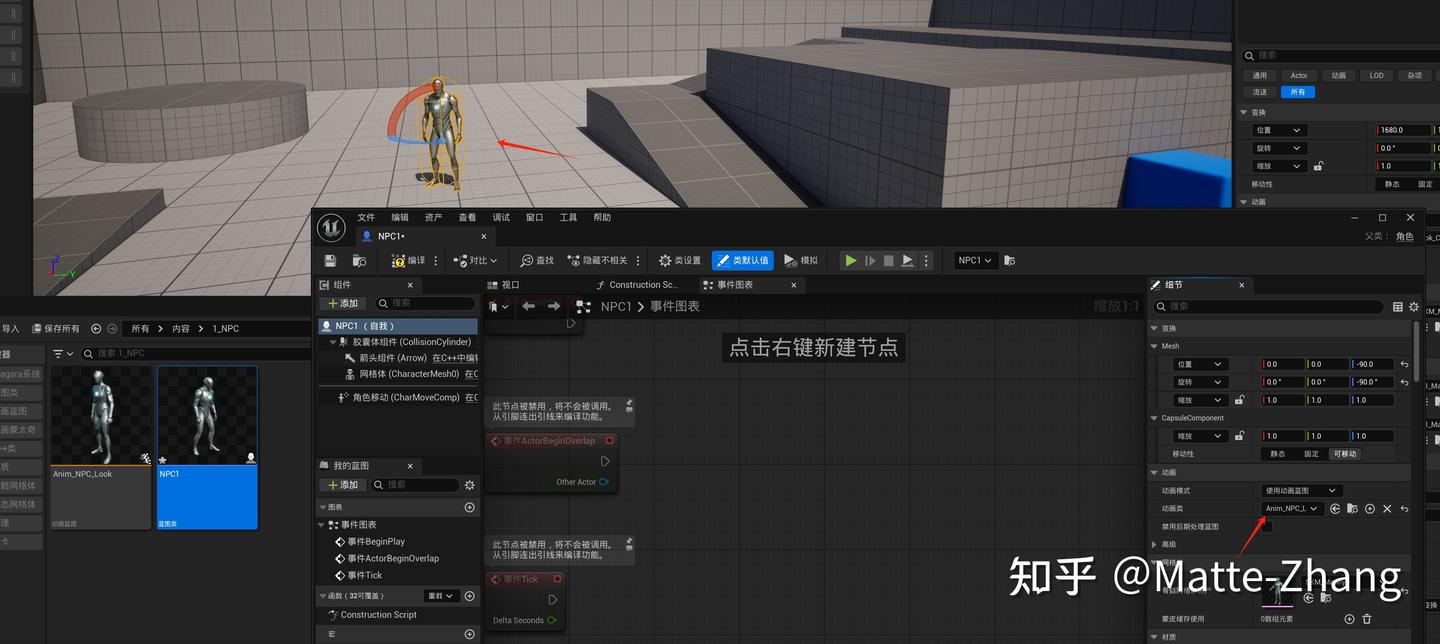
Task: Open the 窗口 (Window) menu
Action: pos(533,216)
